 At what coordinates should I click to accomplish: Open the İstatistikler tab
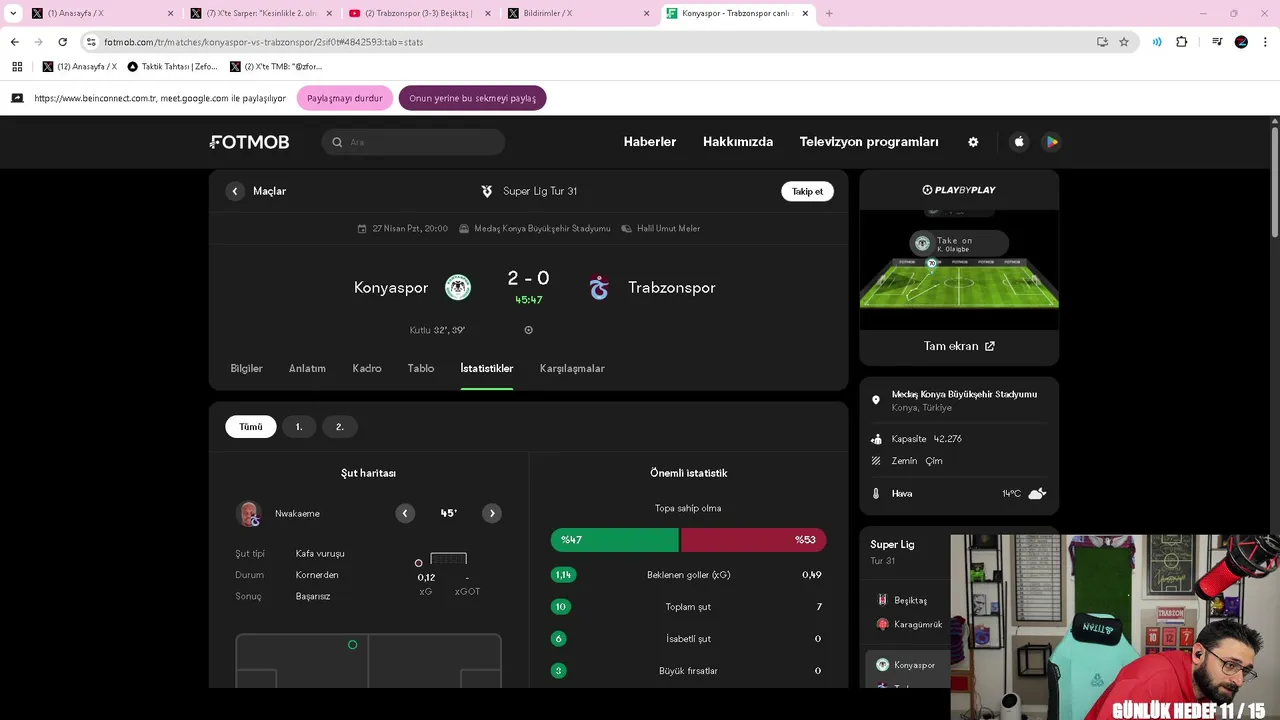[487, 368]
